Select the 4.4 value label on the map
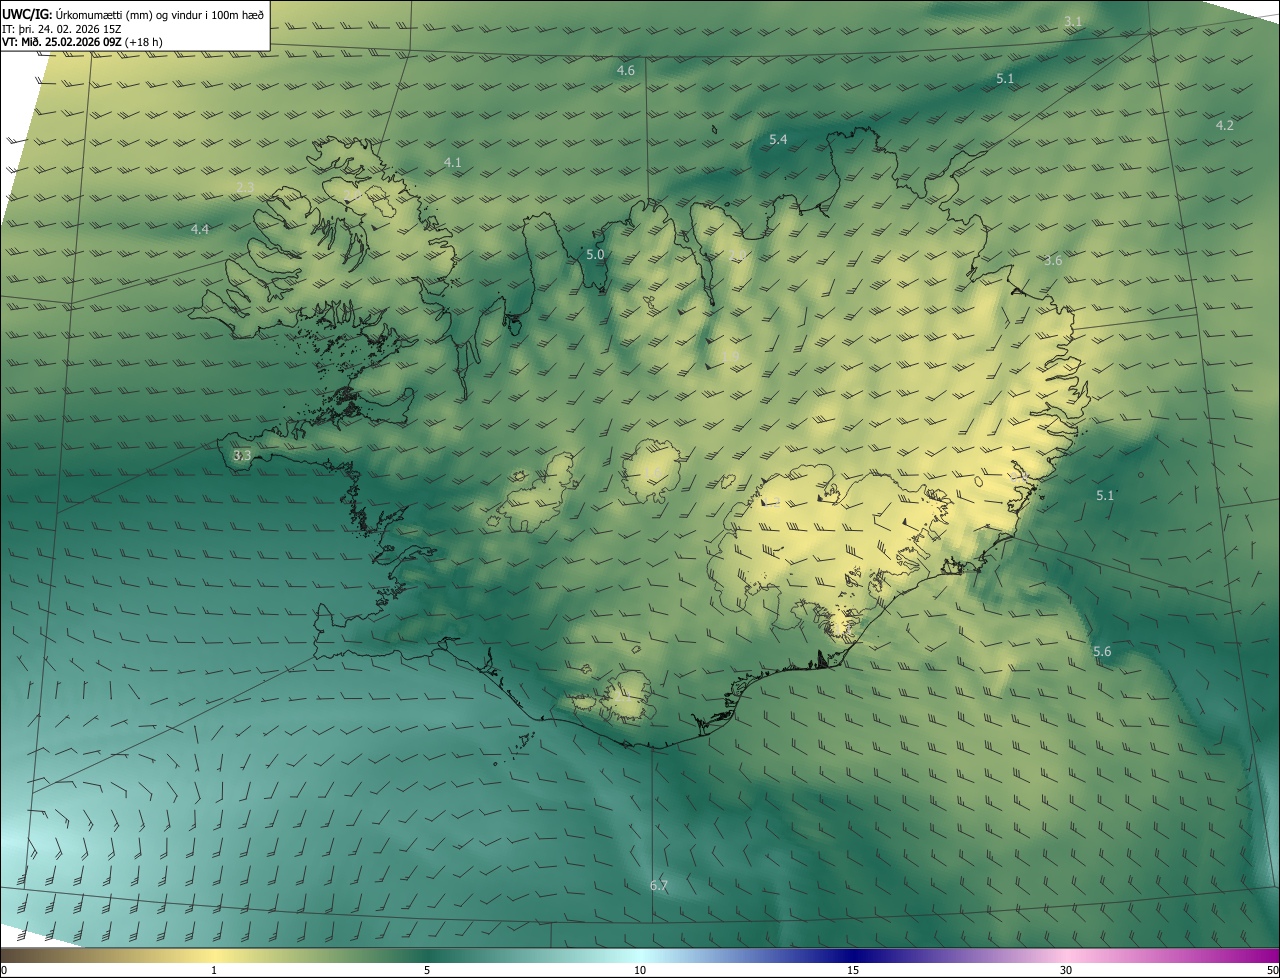Image resolution: width=1280 pixels, height=978 pixels. coord(200,229)
